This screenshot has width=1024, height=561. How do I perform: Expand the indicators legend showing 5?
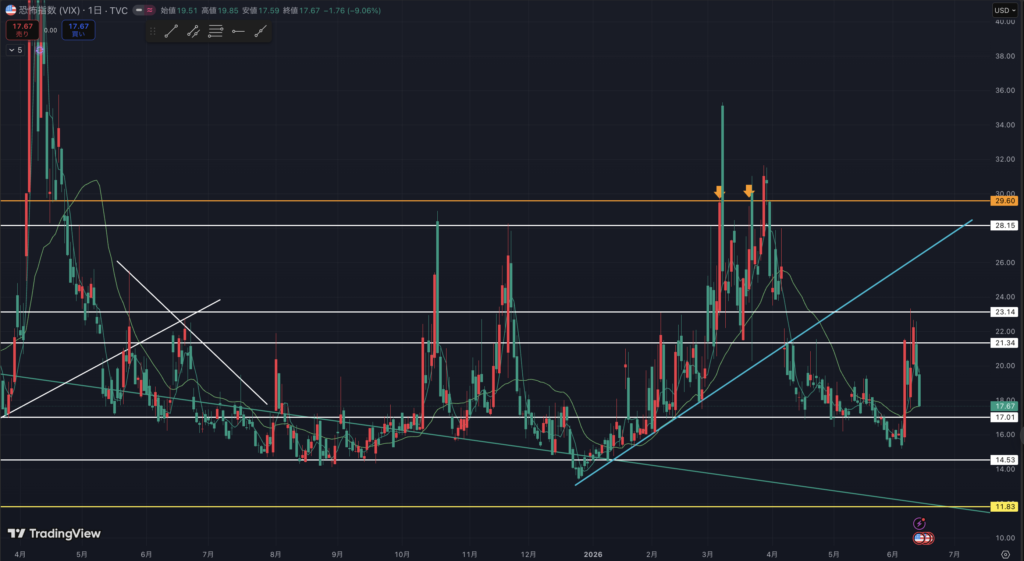(16, 50)
